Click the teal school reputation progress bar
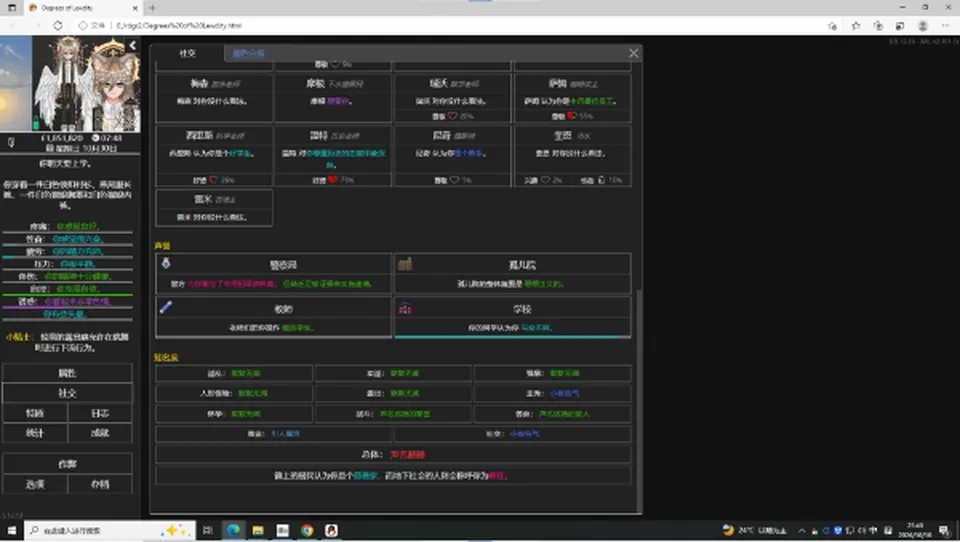 [x=512, y=336]
